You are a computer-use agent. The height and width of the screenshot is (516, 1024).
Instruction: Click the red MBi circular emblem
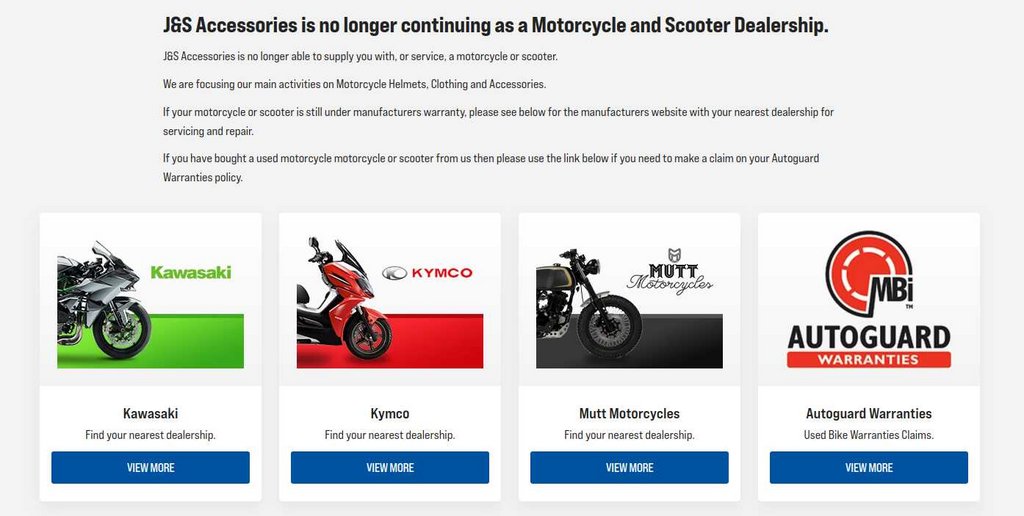869,274
